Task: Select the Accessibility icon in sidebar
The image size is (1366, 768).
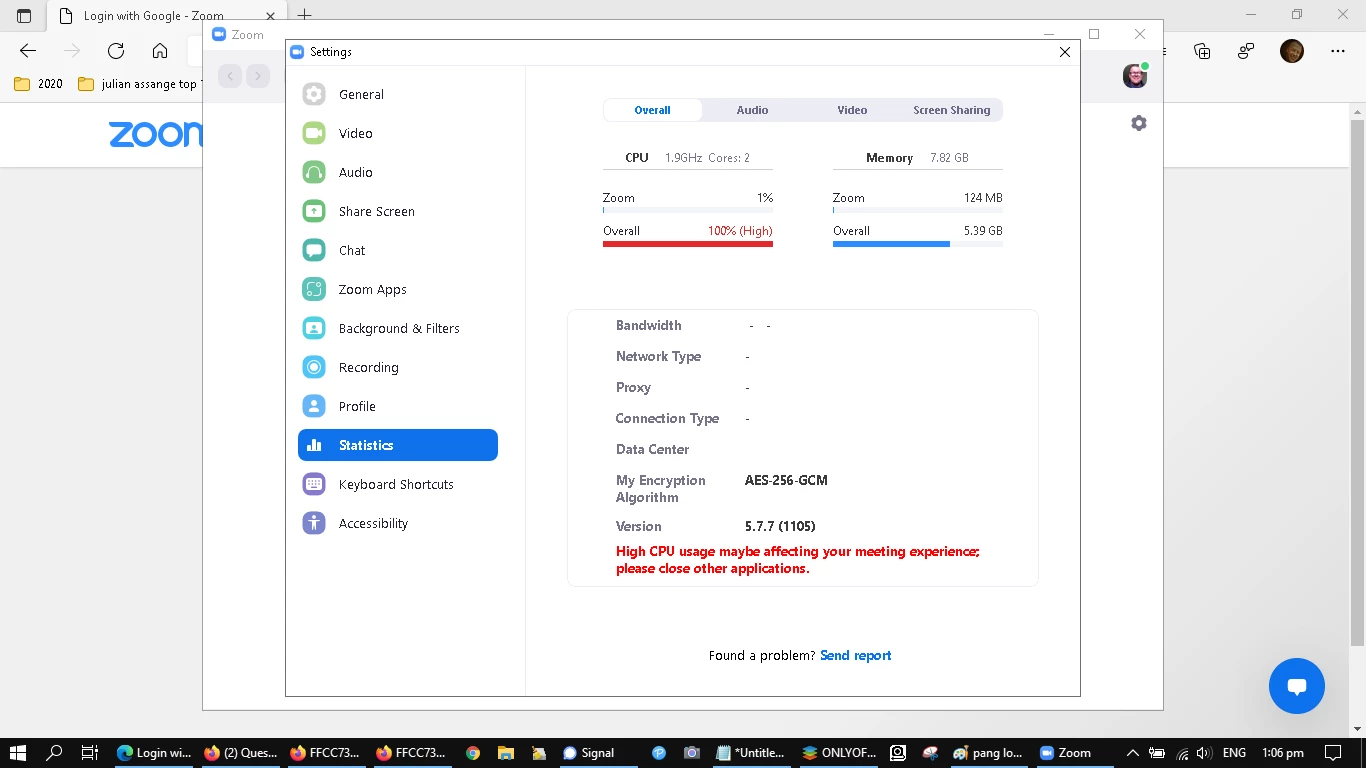Action: [314, 523]
